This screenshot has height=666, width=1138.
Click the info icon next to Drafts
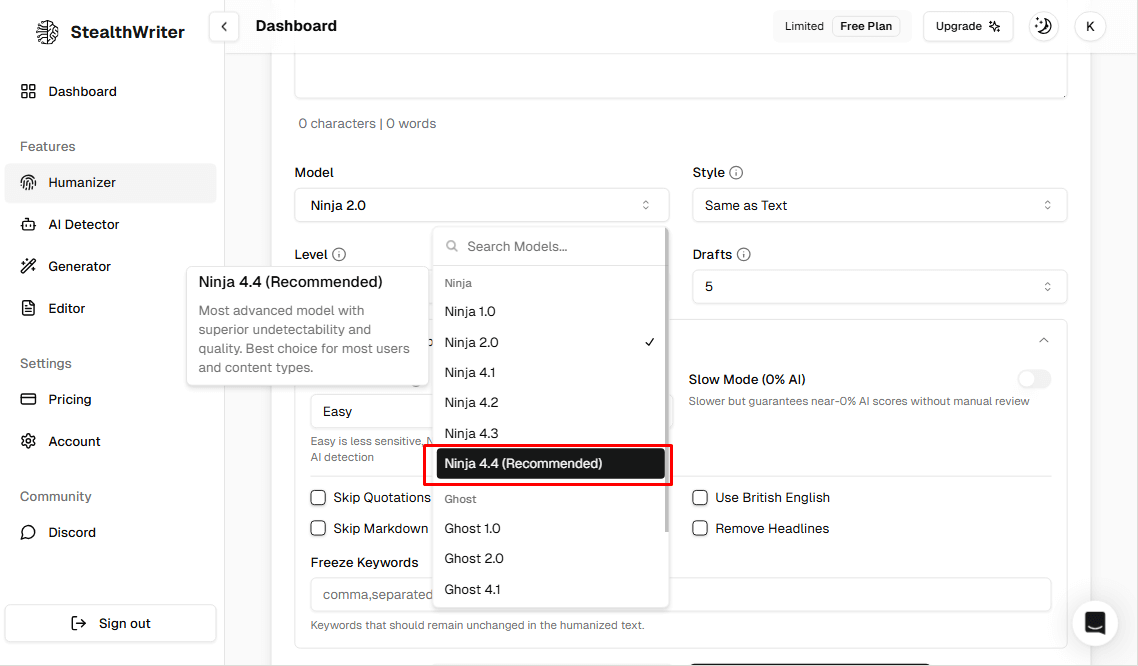tap(743, 255)
